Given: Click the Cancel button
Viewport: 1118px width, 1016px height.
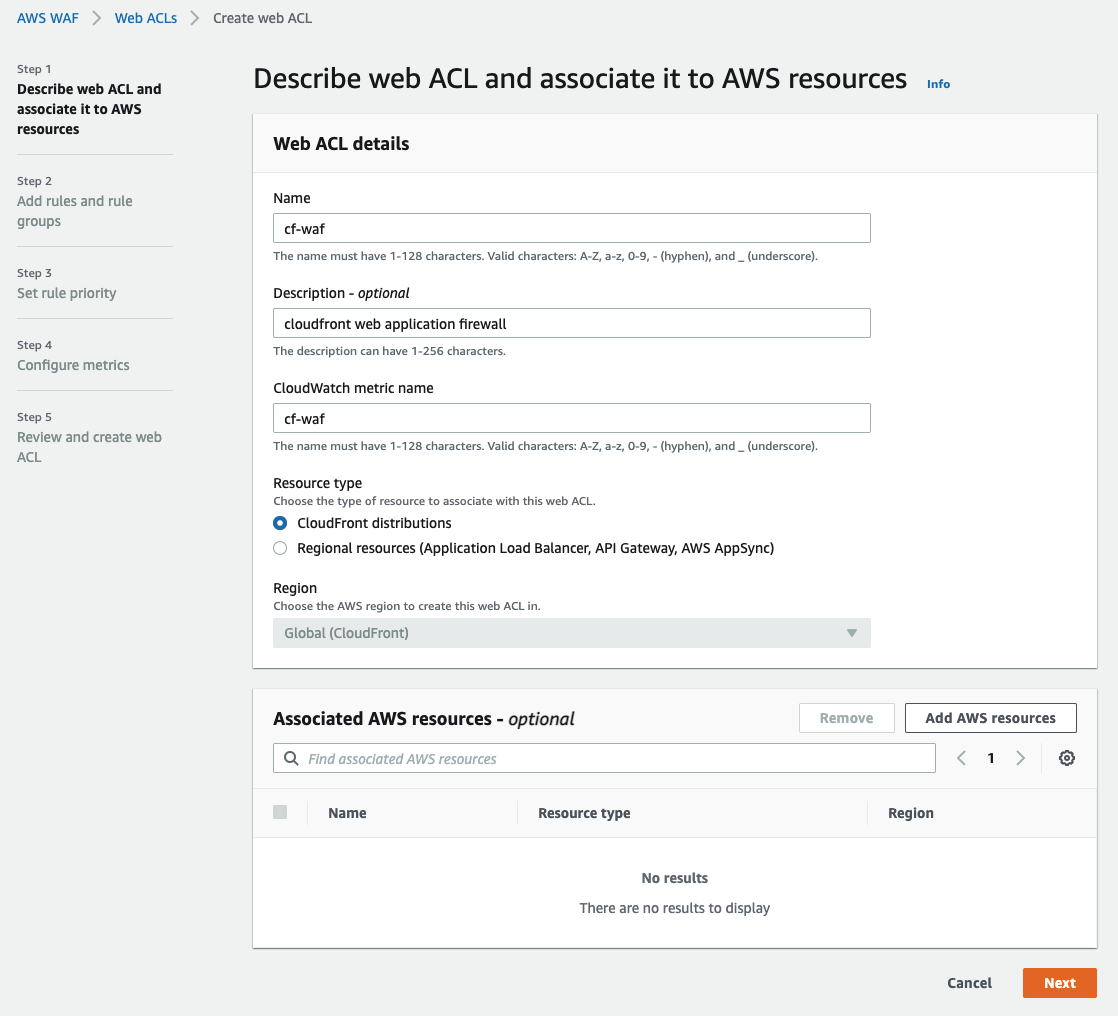Looking at the screenshot, I should pos(969,982).
